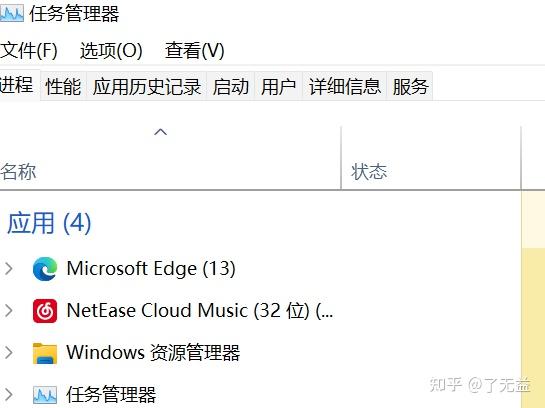This screenshot has width=545, height=408.
Task: Expand the Microsoft Edge process group
Action: [9, 269]
